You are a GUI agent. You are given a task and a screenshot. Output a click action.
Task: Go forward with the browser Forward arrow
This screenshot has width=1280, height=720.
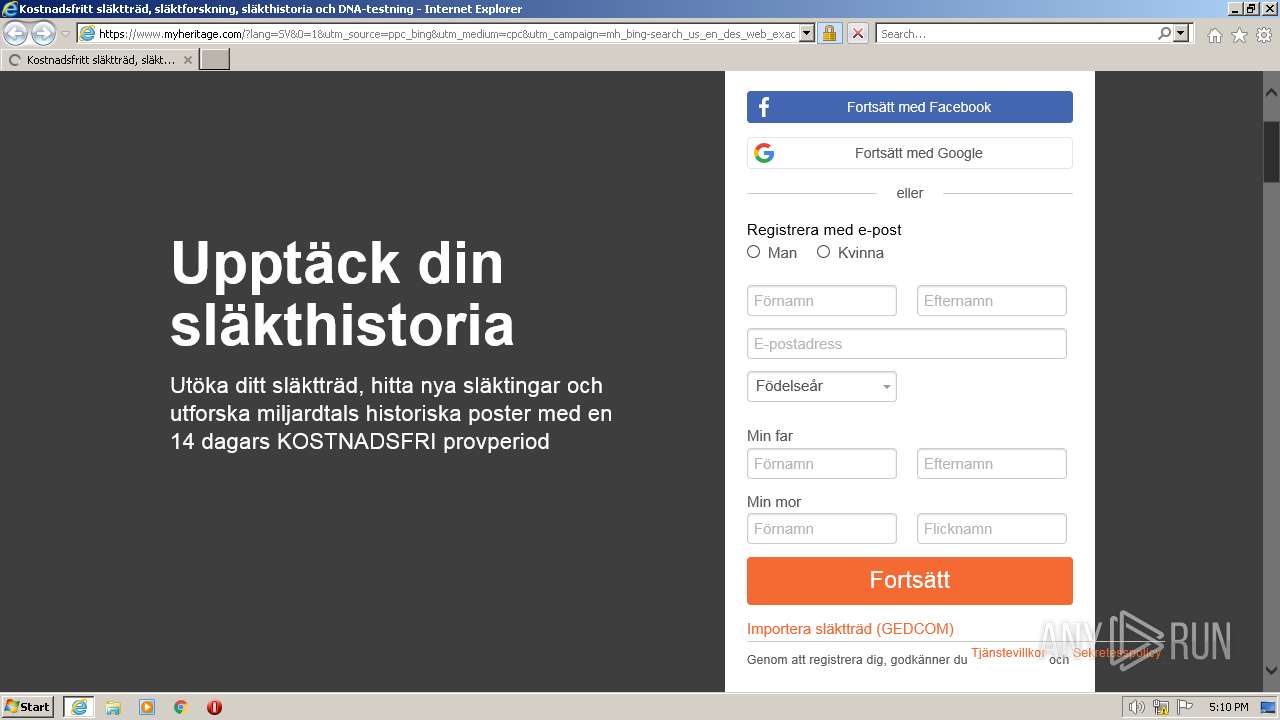pos(43,34)
